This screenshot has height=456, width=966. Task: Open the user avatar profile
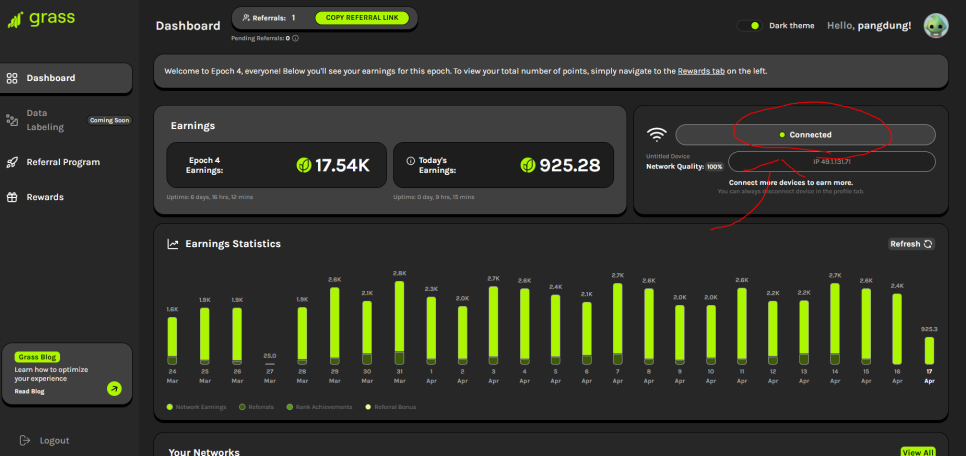pos(935,26)
